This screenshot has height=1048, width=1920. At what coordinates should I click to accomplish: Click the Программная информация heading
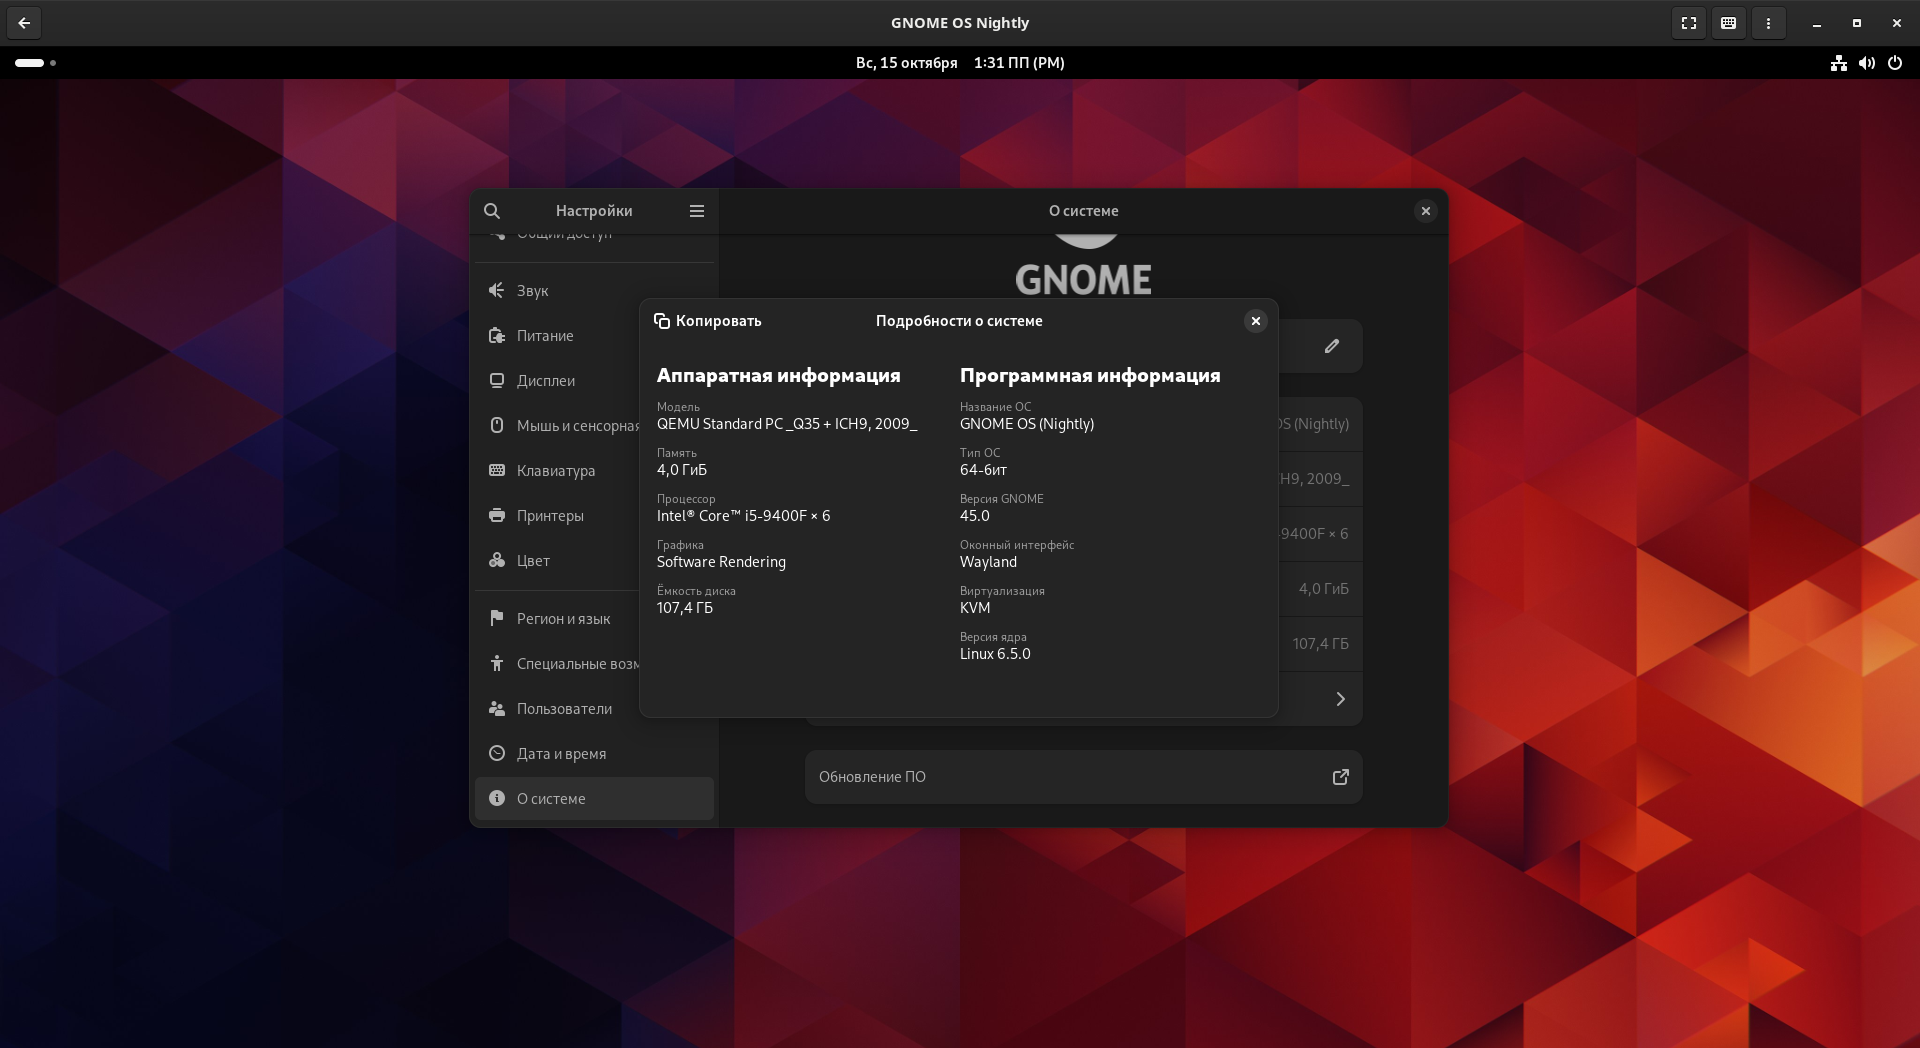1090,376
